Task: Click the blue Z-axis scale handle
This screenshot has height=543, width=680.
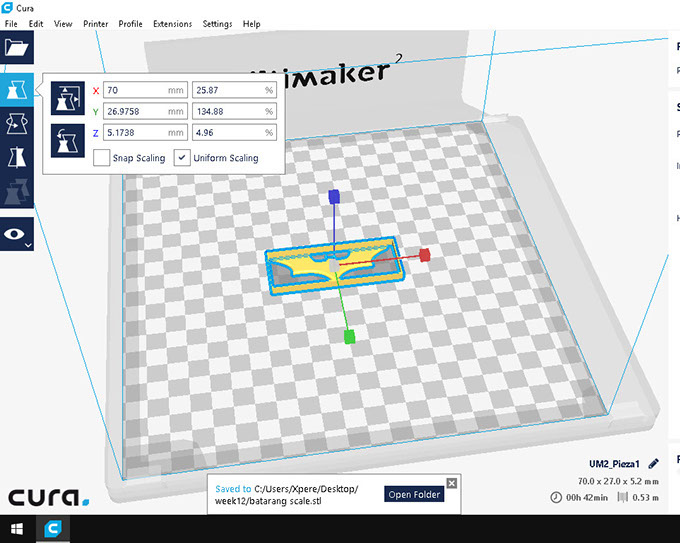Action: (333, 197)
